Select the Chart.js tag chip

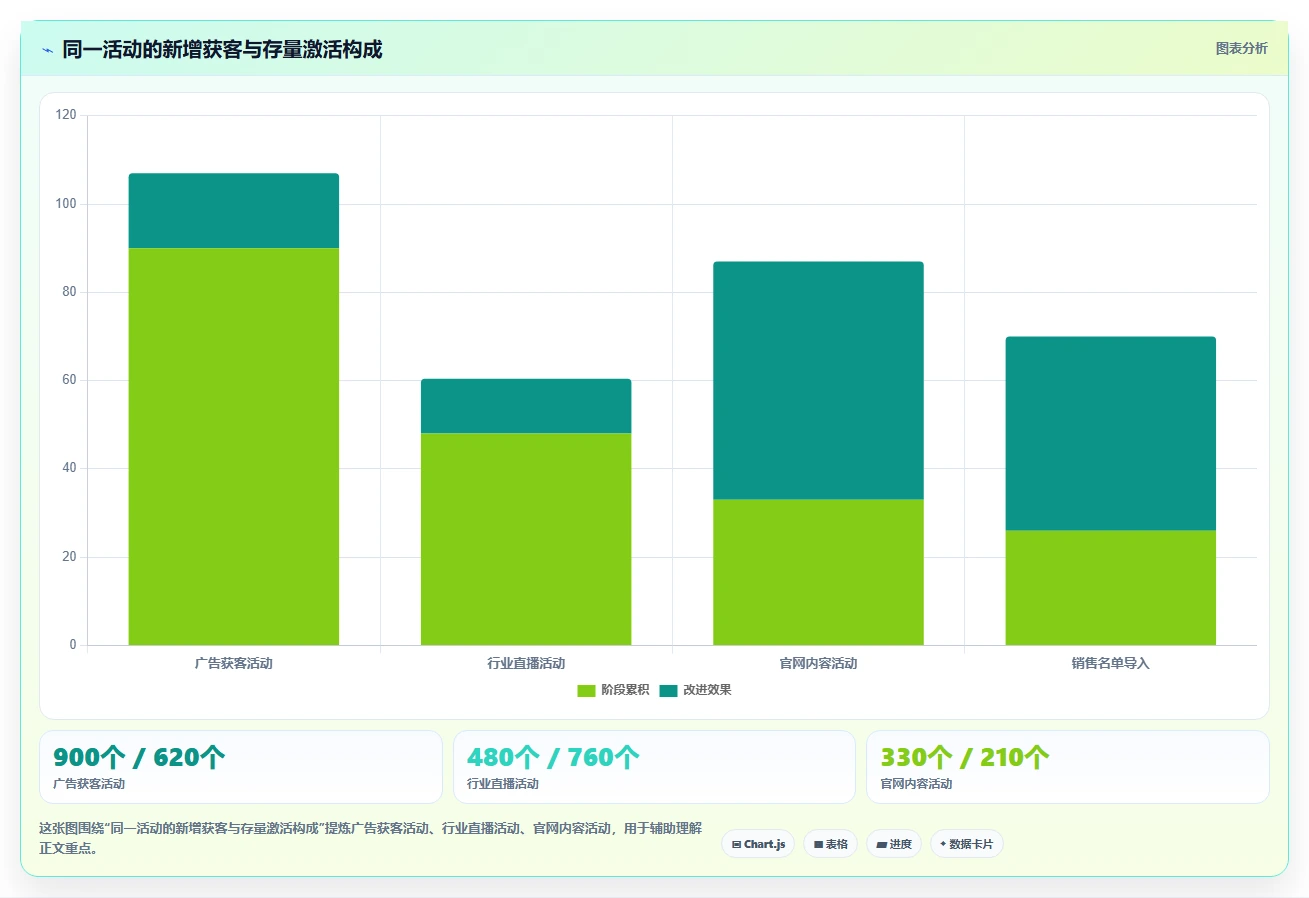(x=758, y=844)
